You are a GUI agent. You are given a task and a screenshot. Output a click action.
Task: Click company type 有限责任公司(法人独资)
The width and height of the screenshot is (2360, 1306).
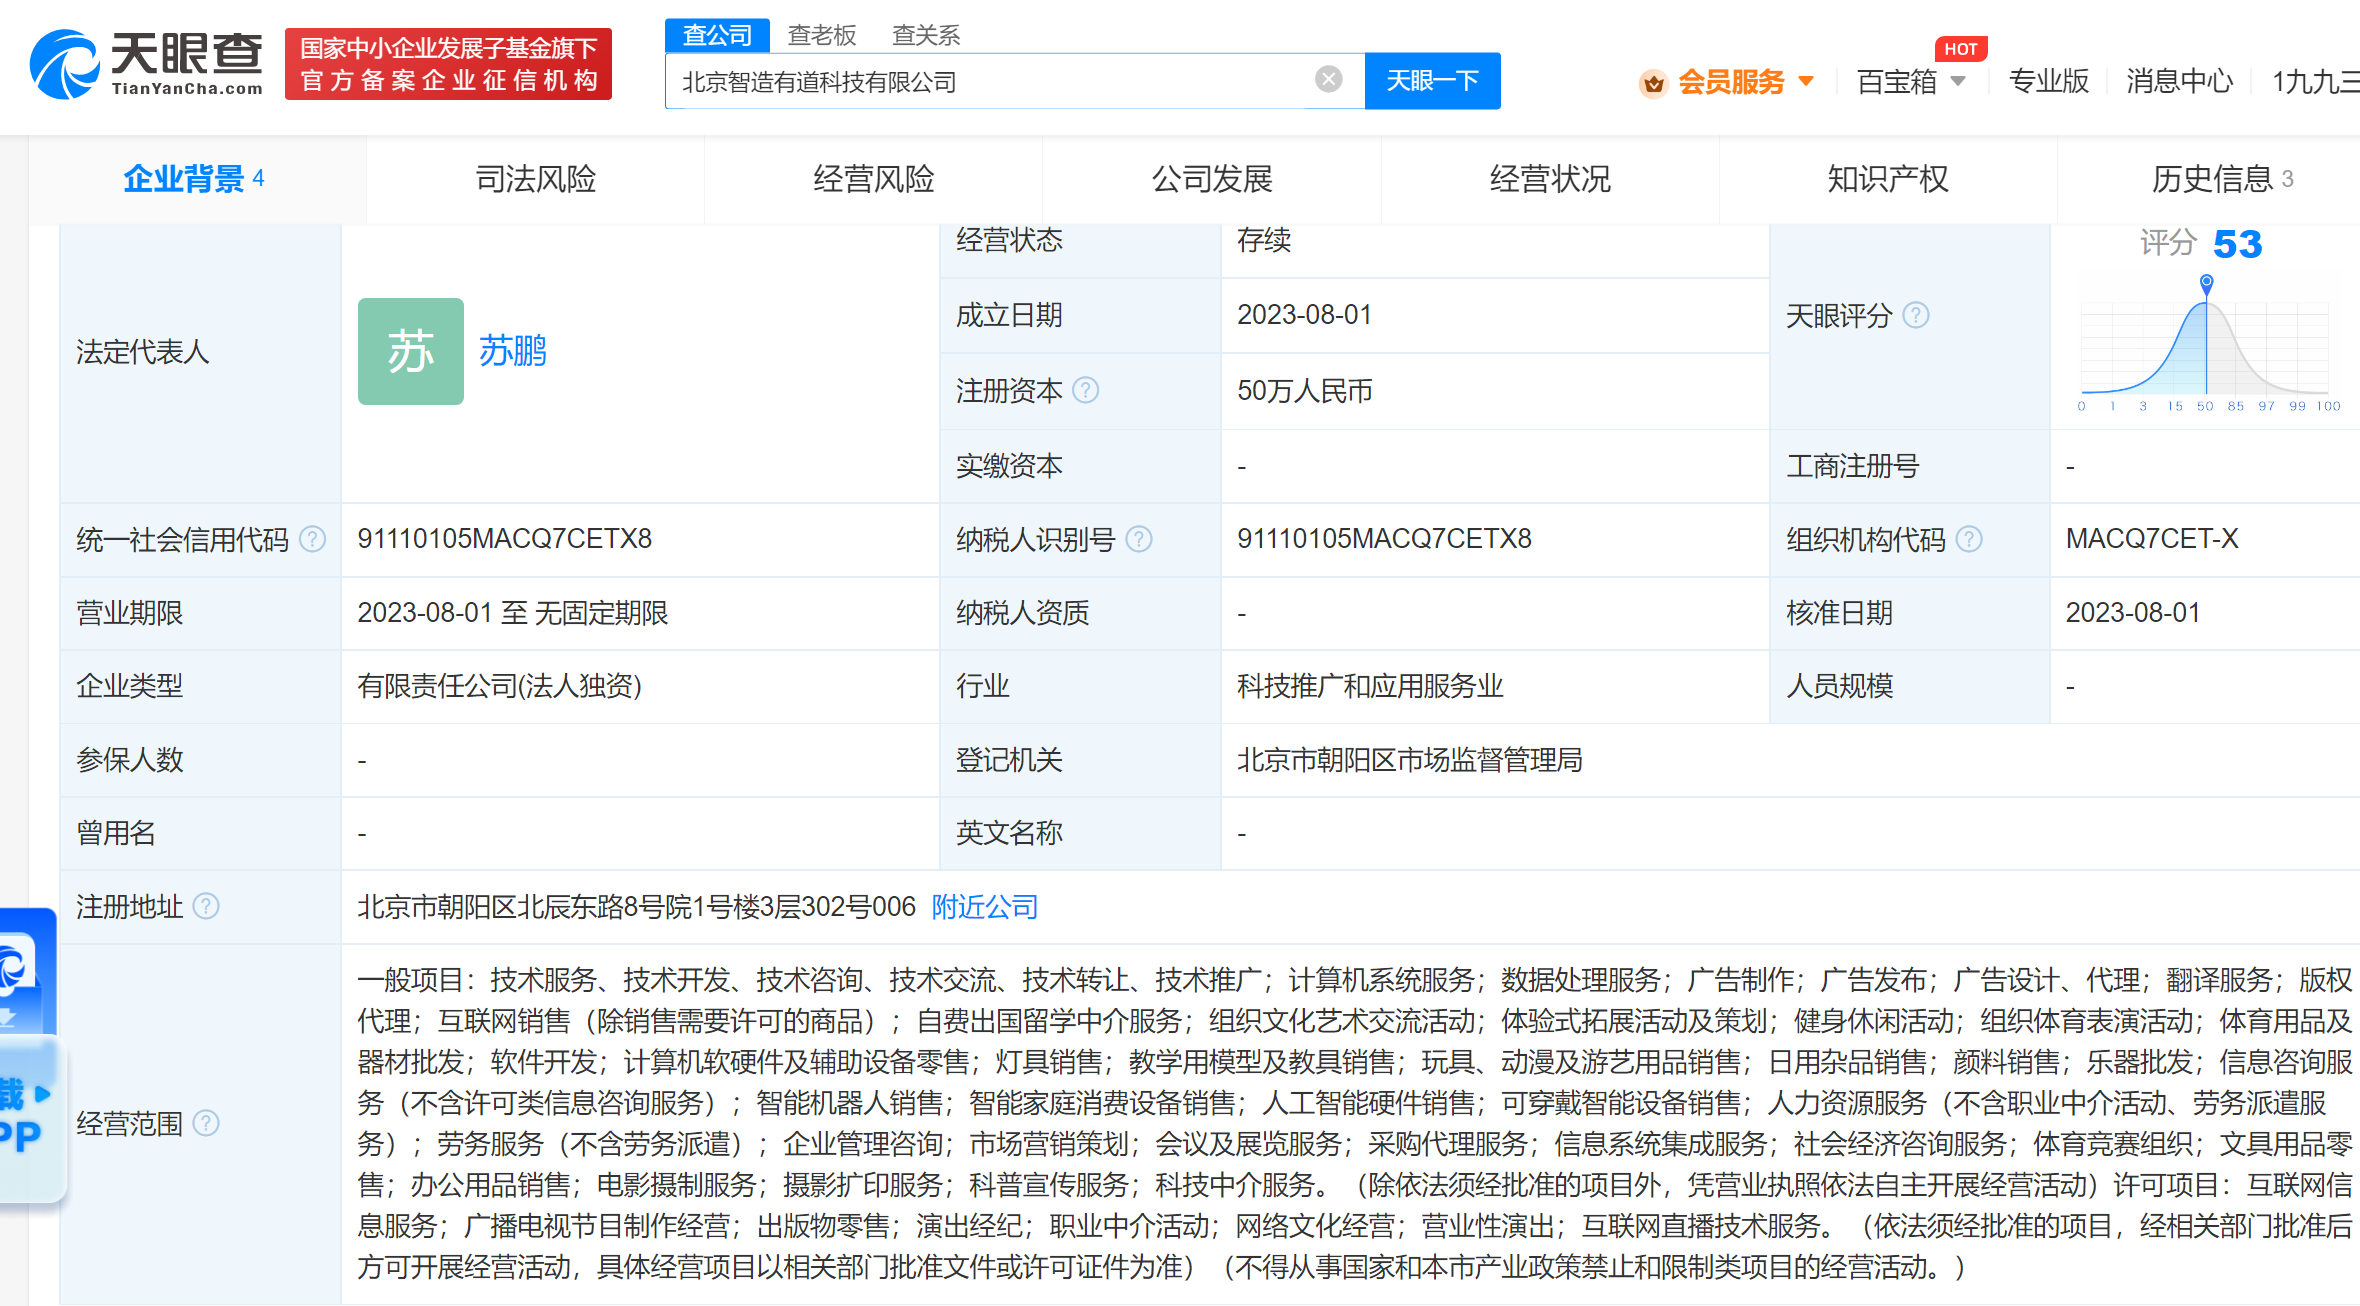click(499, 686)
